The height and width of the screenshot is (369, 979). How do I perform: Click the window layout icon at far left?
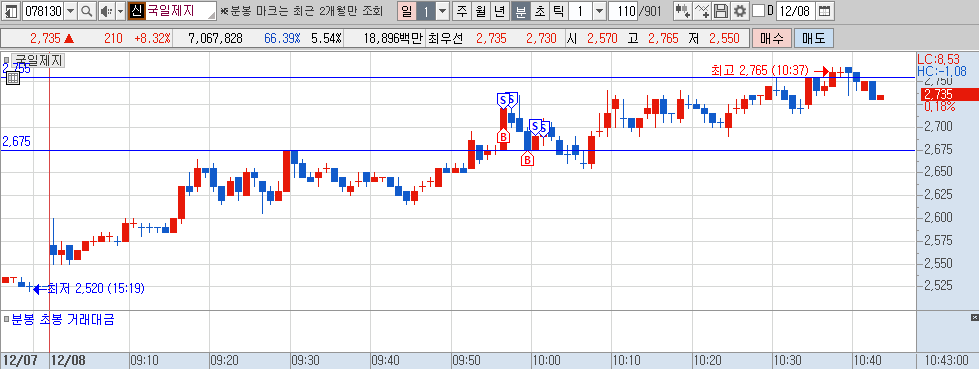coord(11,11)
